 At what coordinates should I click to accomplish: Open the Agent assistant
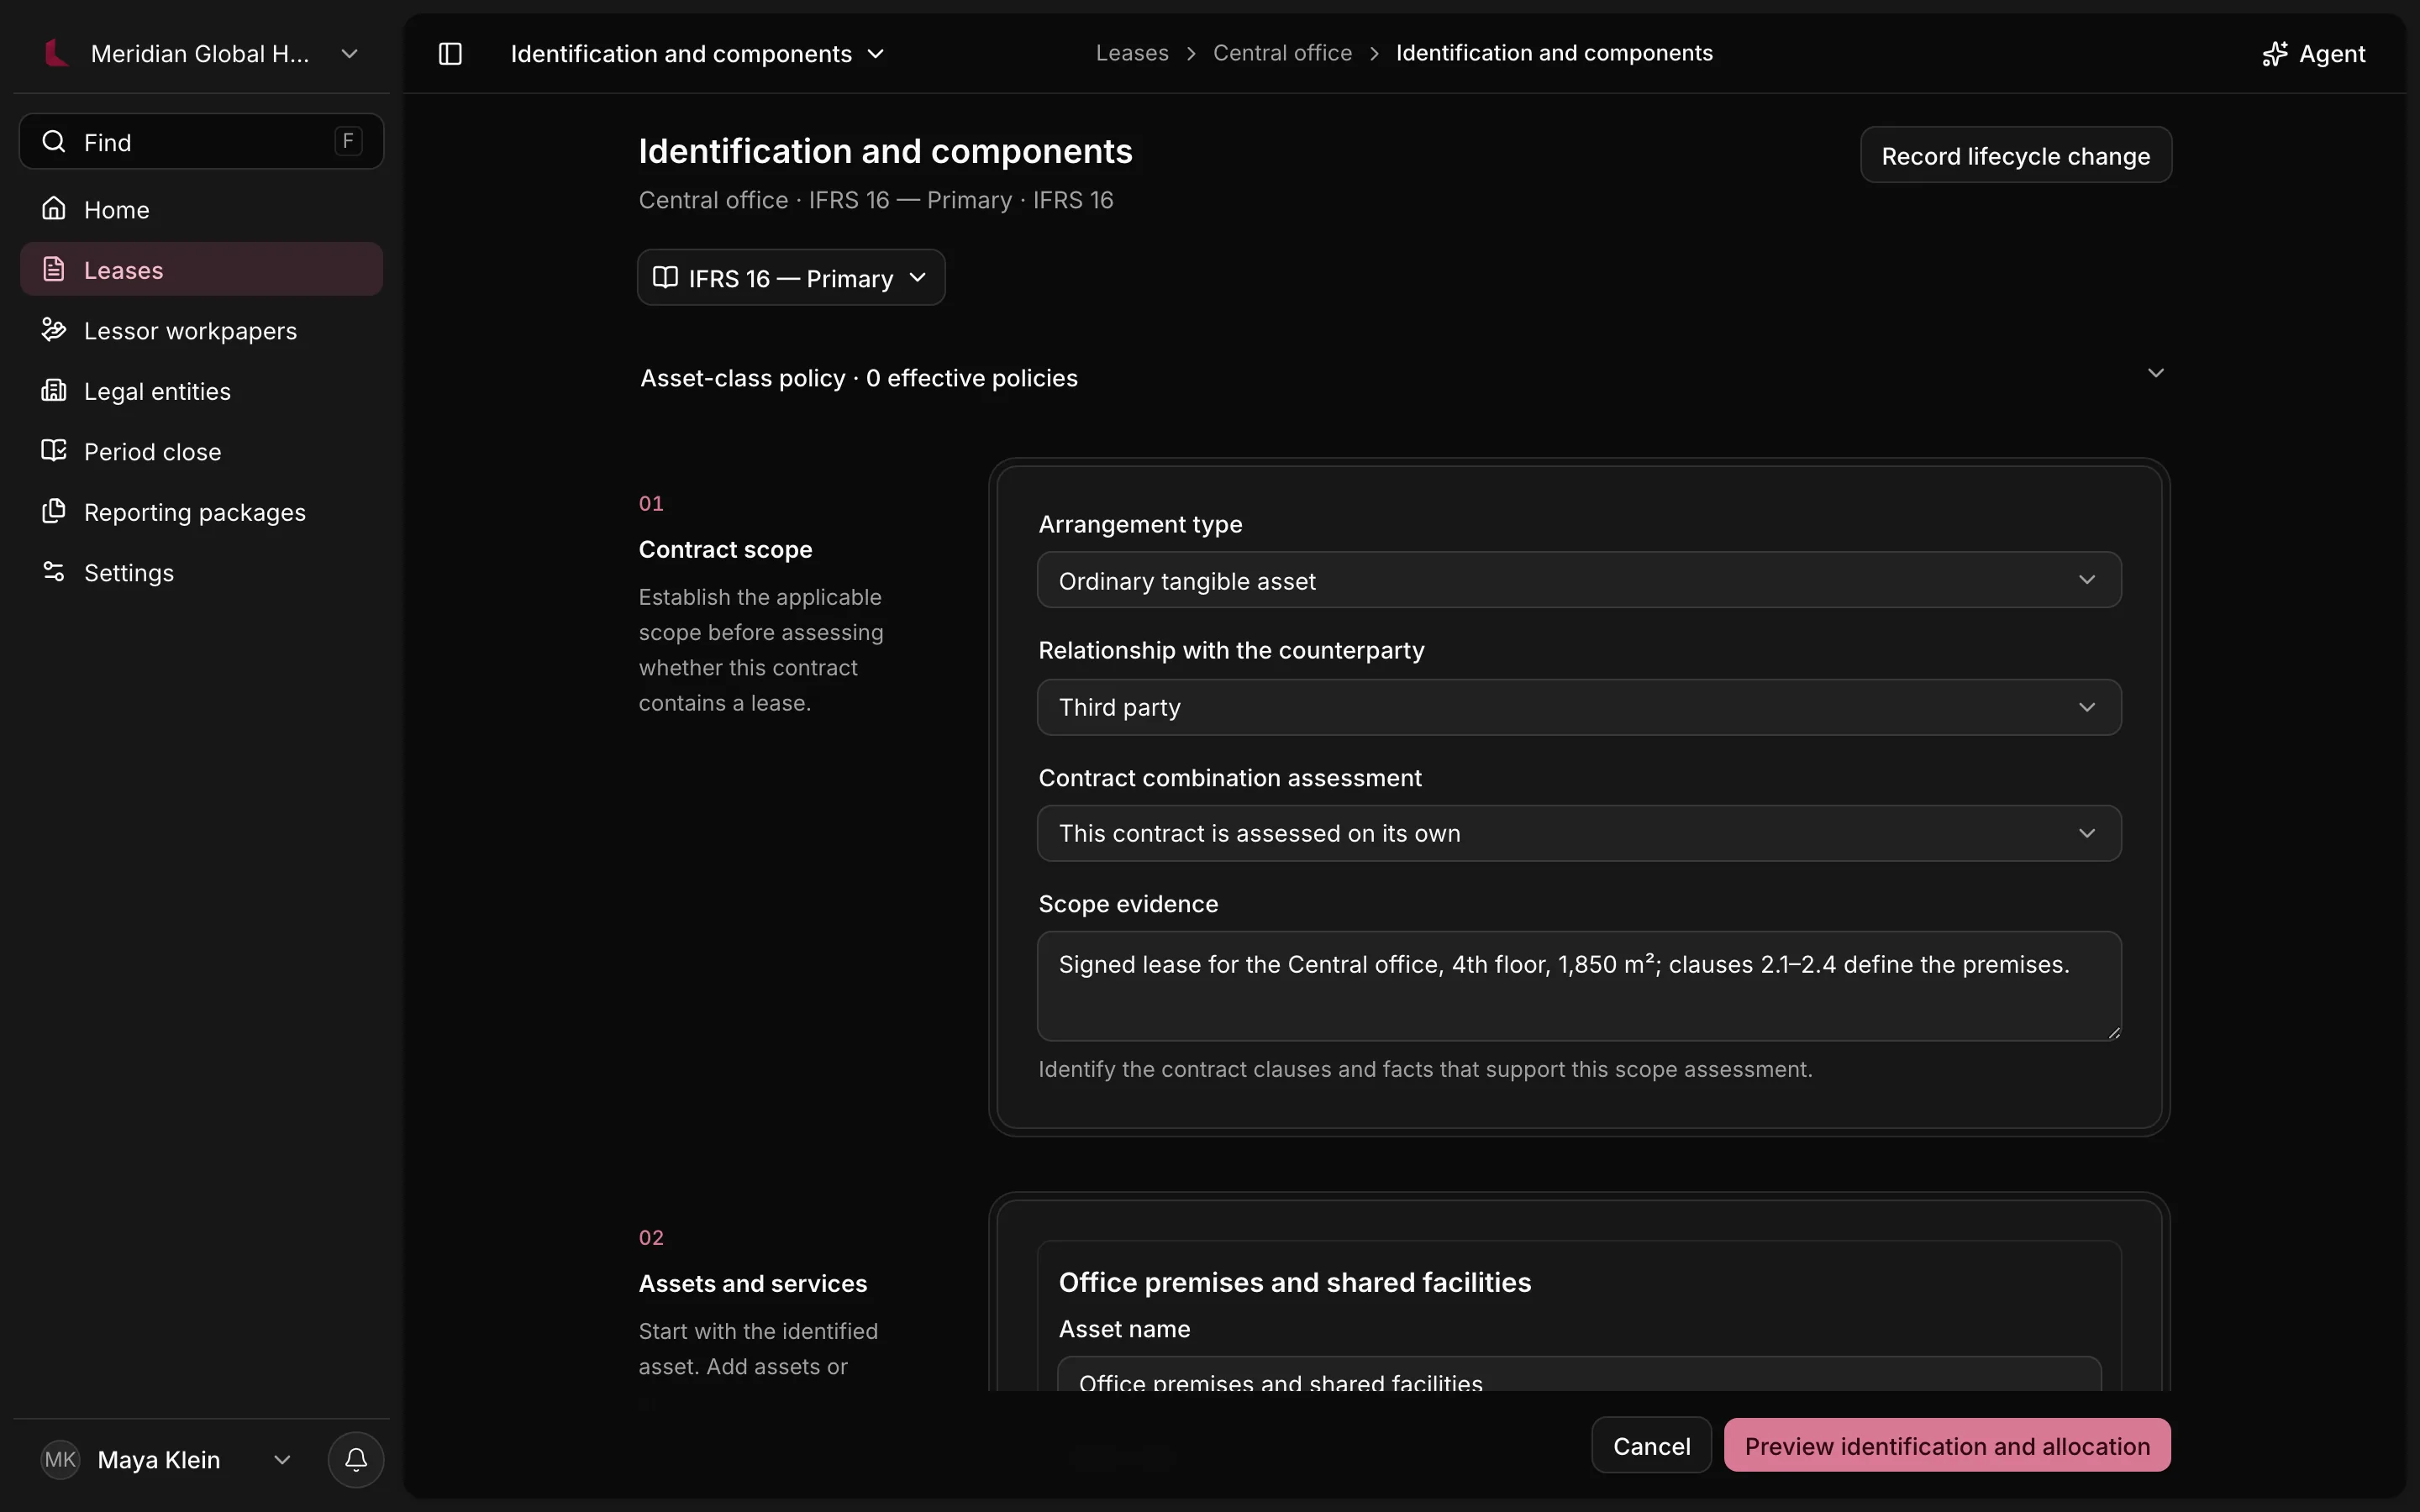[x=2313, y=54]
